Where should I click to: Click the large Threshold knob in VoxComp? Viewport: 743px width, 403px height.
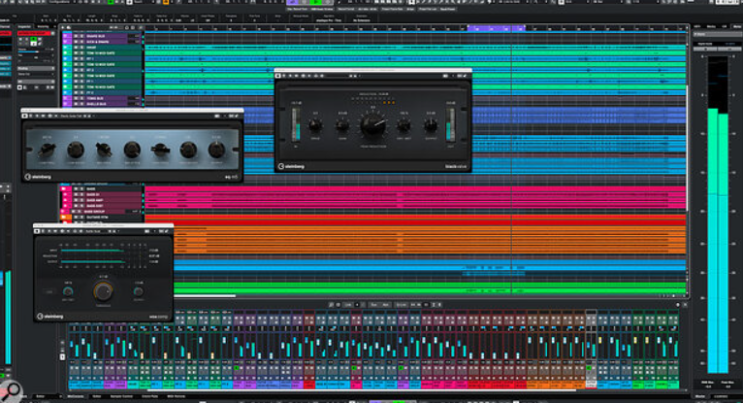point(103,291)
